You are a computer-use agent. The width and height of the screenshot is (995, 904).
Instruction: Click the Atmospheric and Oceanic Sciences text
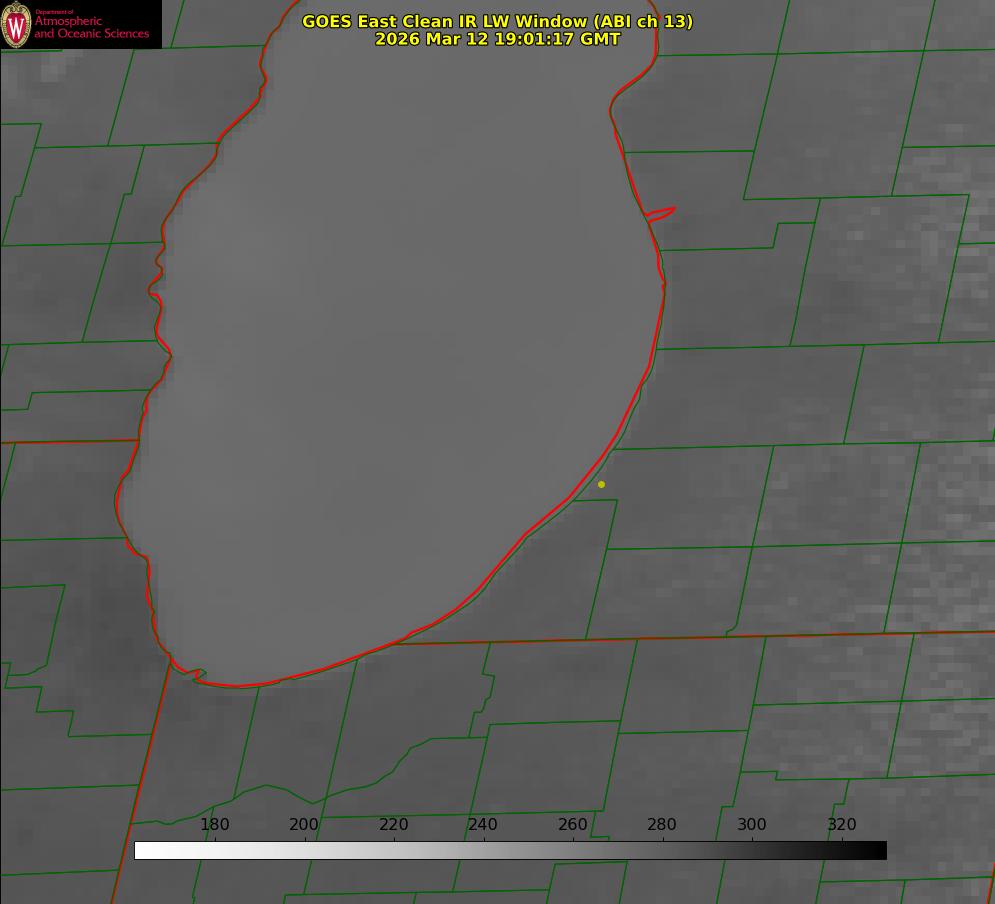pyautogui.click(x=91, y=27)
